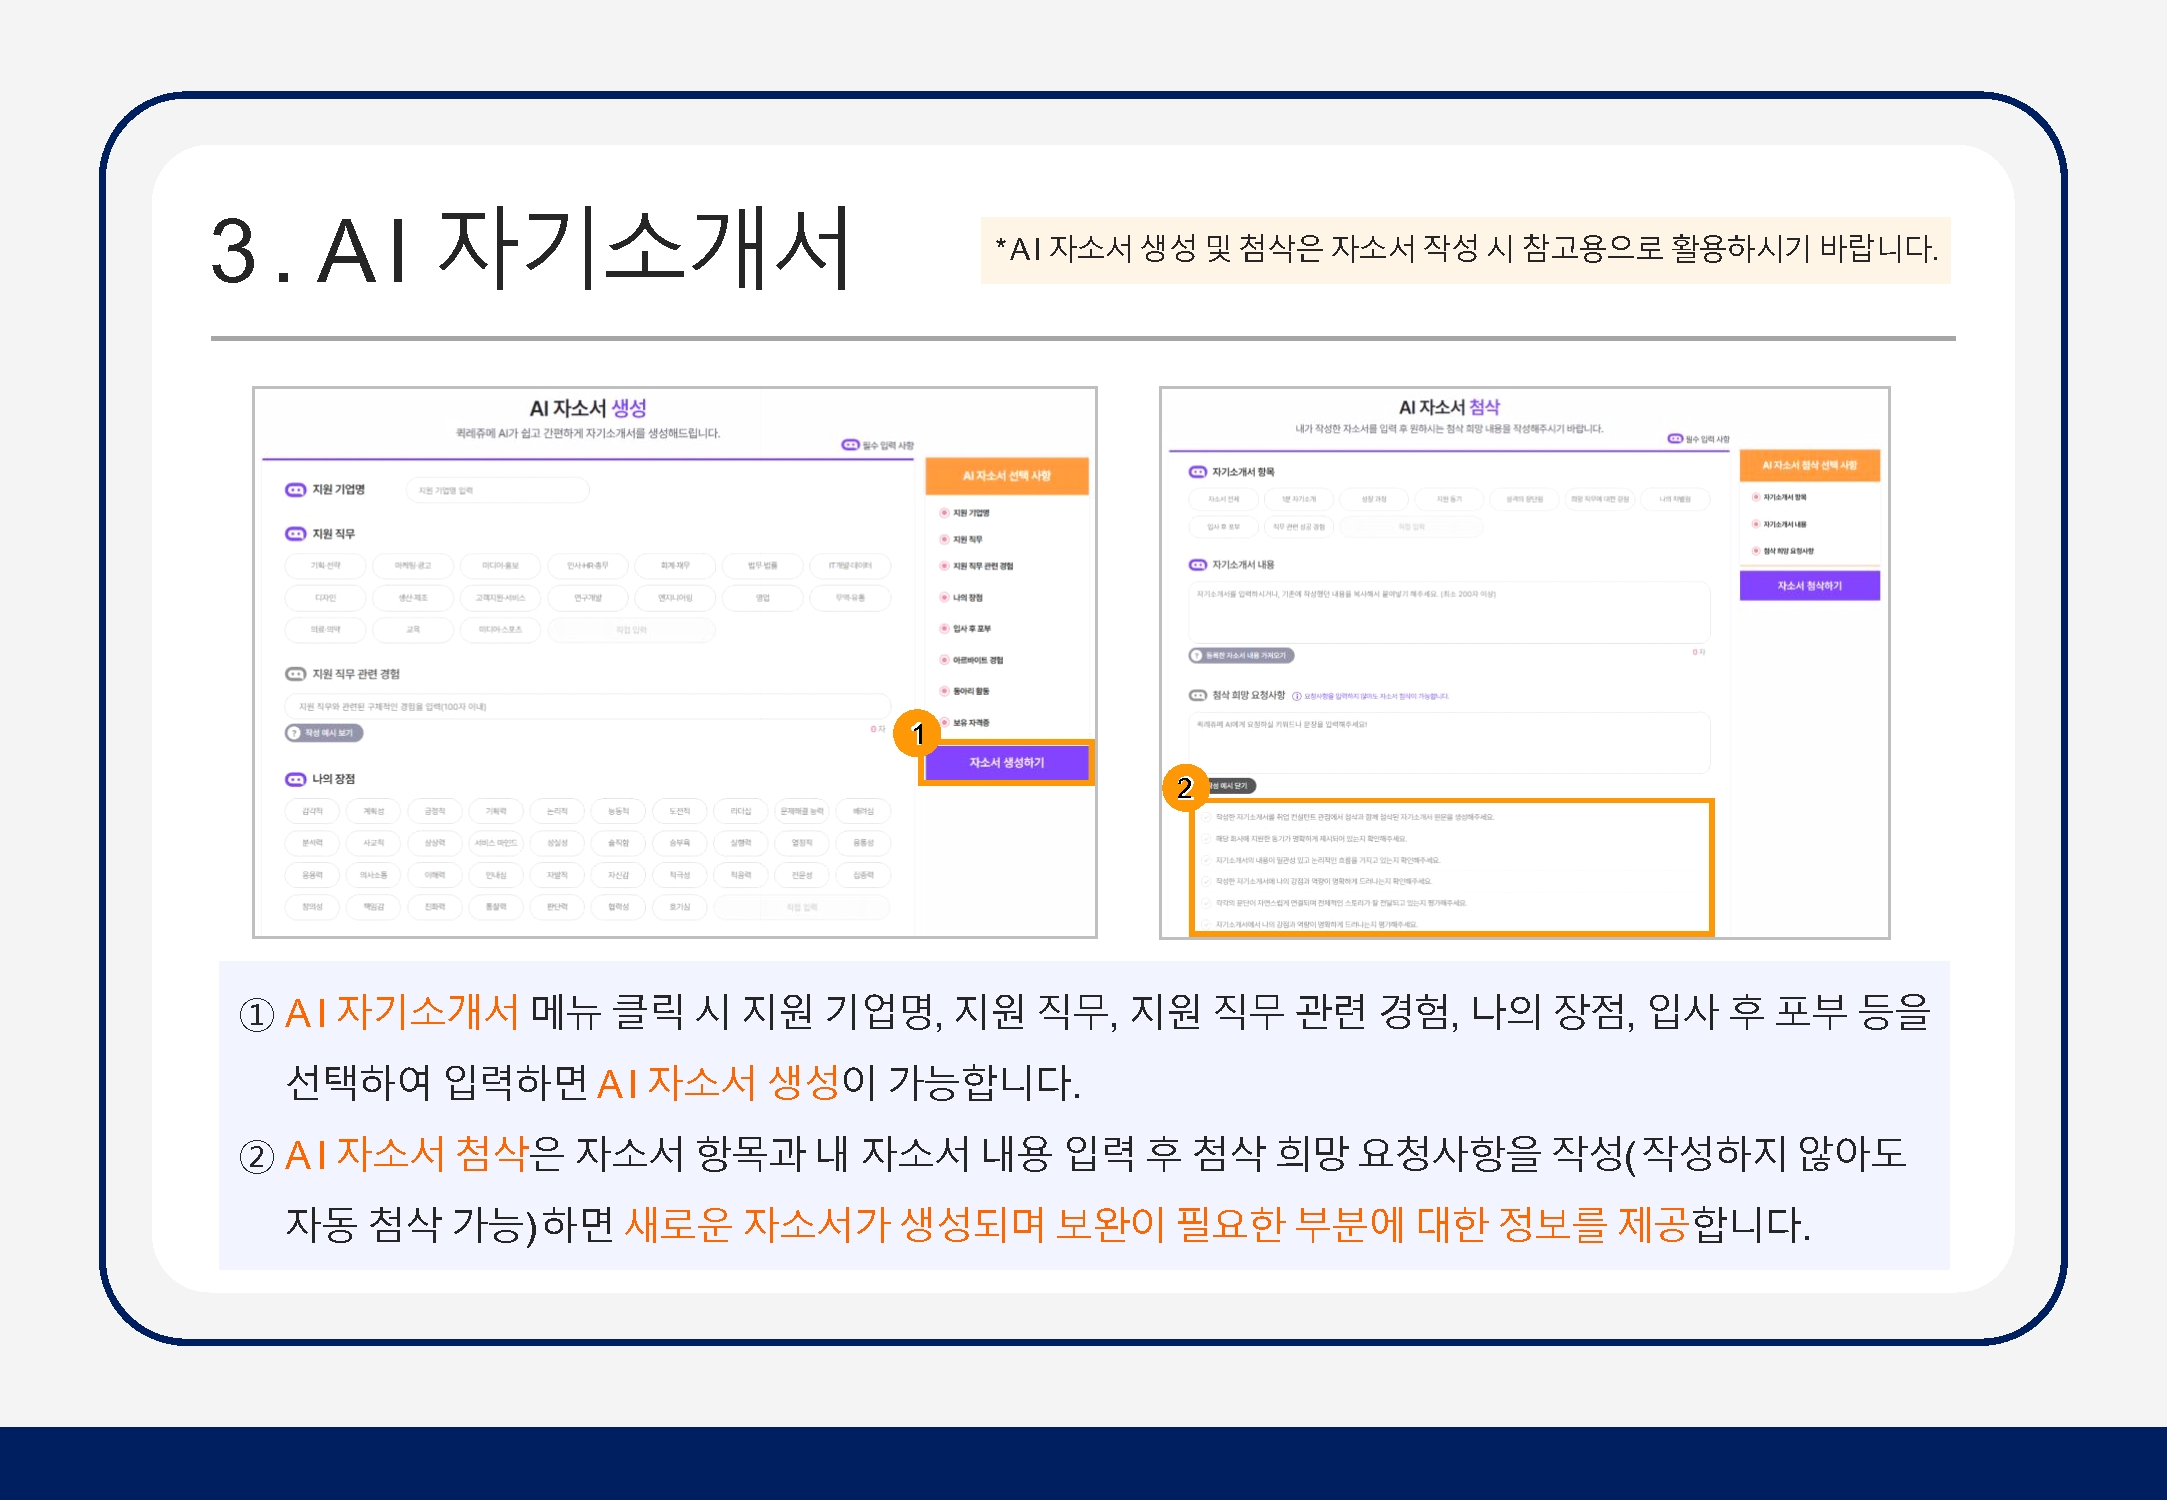Click the orange number 1 circle marker
The height and width of the screenshot is (1500, 2167).
coord(917,733)
